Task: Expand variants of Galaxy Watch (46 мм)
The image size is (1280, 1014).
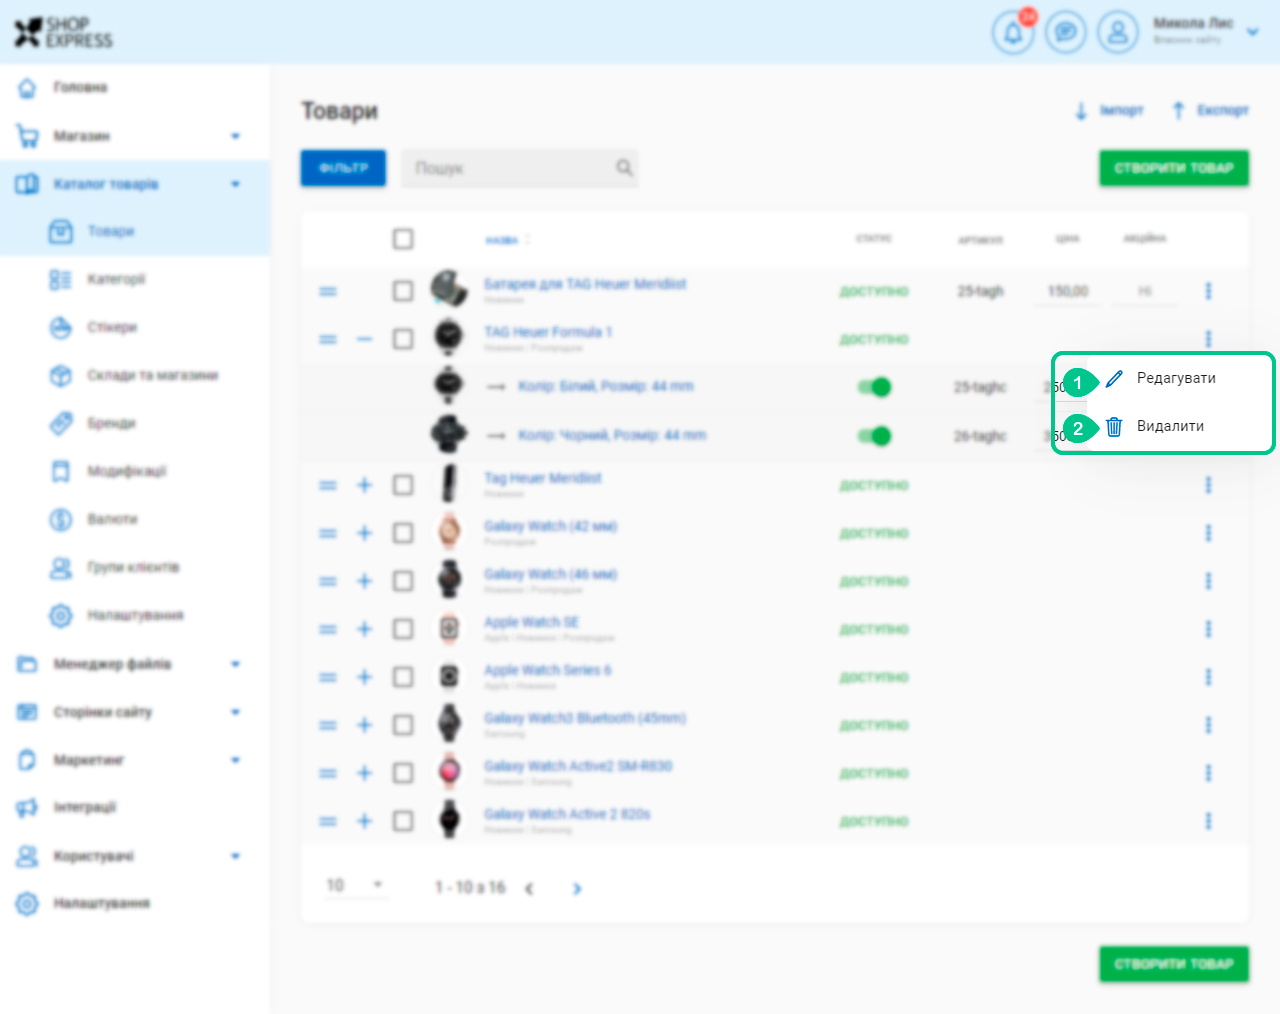Action: click(365, 581)
